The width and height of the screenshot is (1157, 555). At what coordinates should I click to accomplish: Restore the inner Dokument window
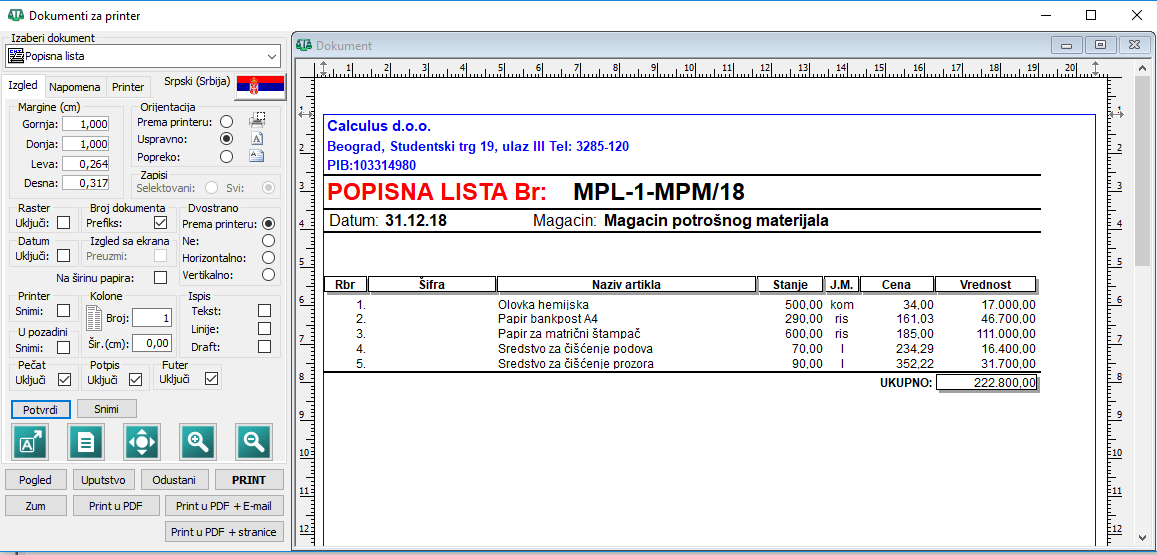pos(1100,45)
